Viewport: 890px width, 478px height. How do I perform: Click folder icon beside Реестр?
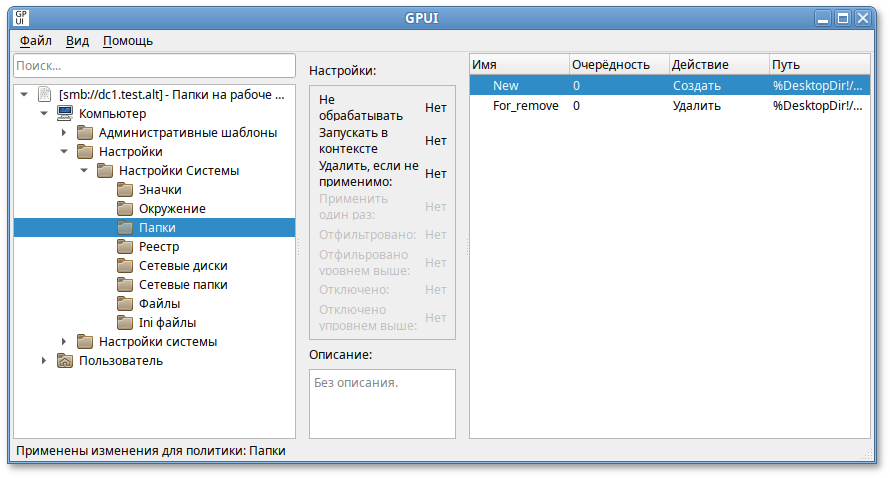(x=125, y=247)
